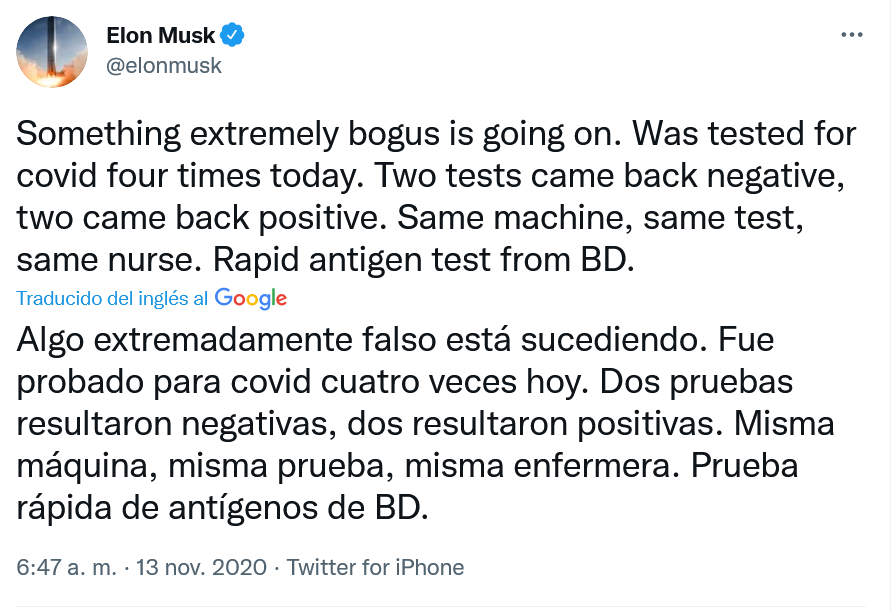
Task: Open the @elonmusk handle link
Action: click(164, 66)
